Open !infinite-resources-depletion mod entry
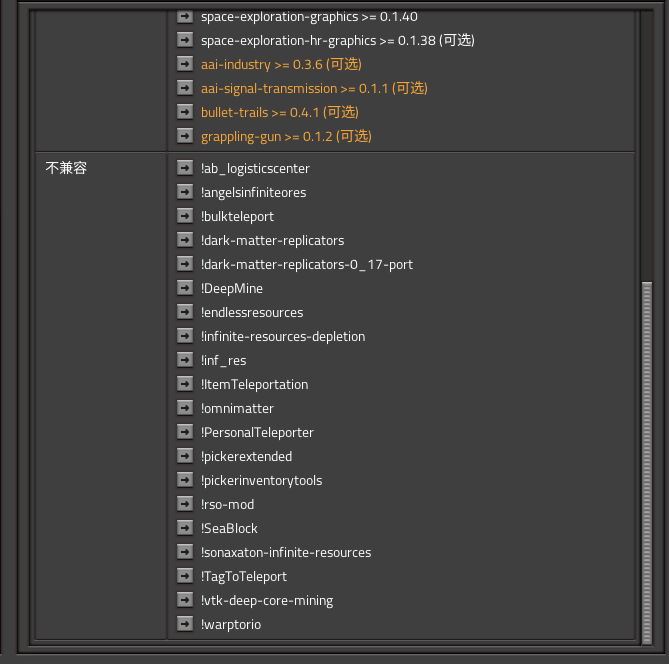Image resolution: width=669 pixels, height=664 pixels. point(283,336)
